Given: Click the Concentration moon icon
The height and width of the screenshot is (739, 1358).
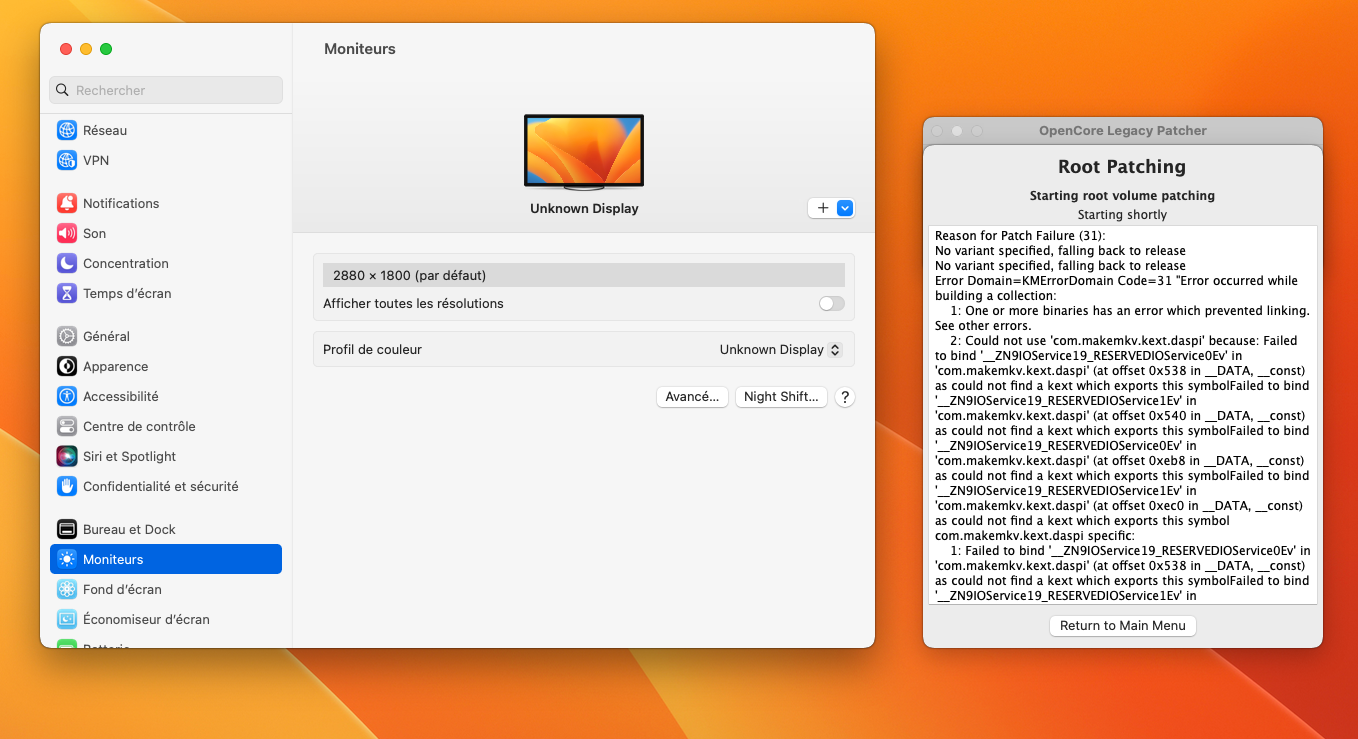Looking at the screenshot, I should coord(67,263).
